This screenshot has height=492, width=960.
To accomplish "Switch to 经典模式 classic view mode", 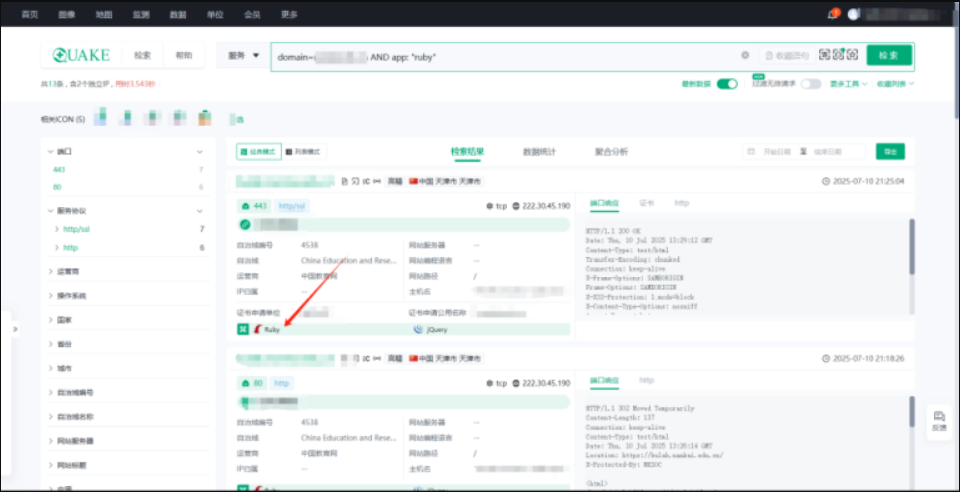I will tap(259, 151).
